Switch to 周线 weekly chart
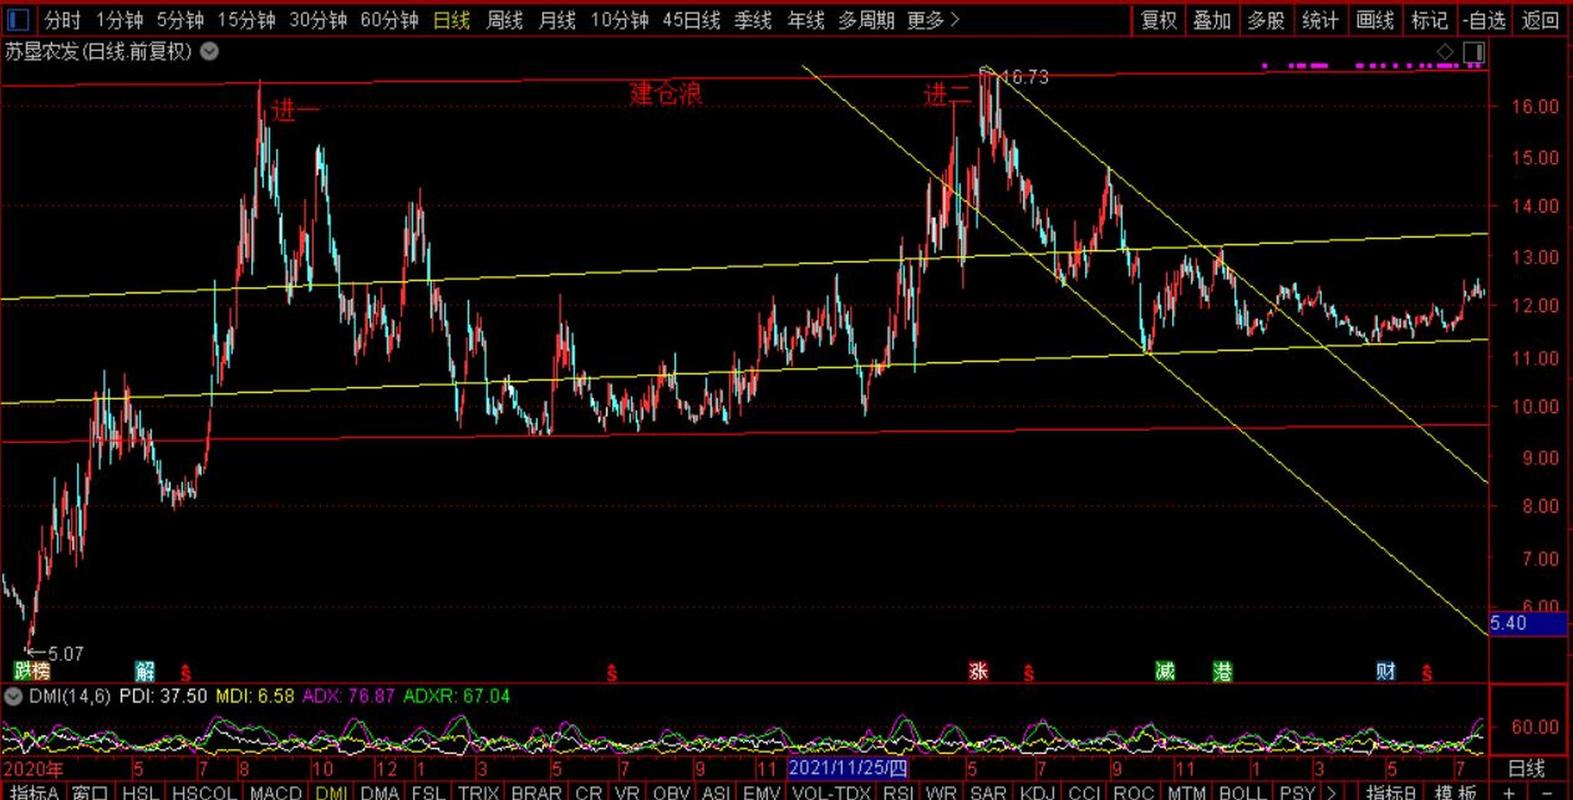The width and height of the screenshot is (1573, 800). [504, 20]
